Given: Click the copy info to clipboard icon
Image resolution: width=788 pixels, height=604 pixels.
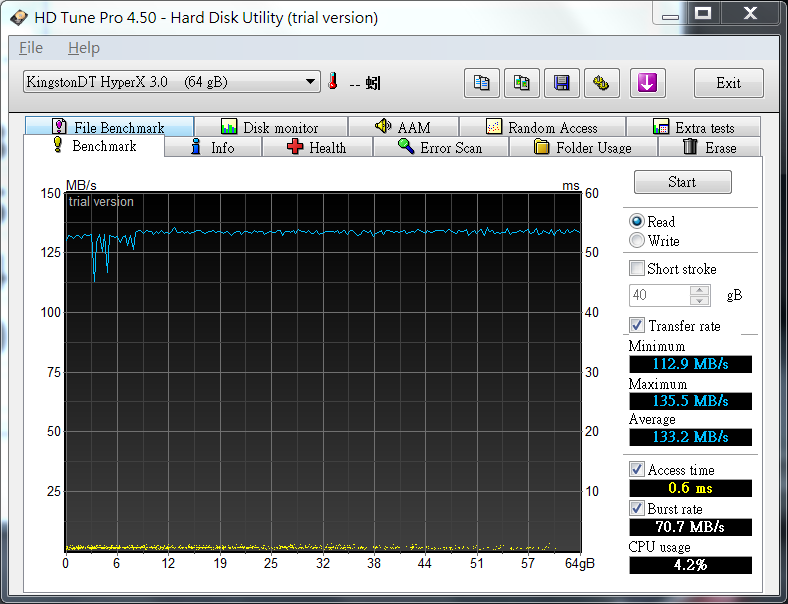Looking at the screenshot, I should pyautogui.click(x=481, y=83).
